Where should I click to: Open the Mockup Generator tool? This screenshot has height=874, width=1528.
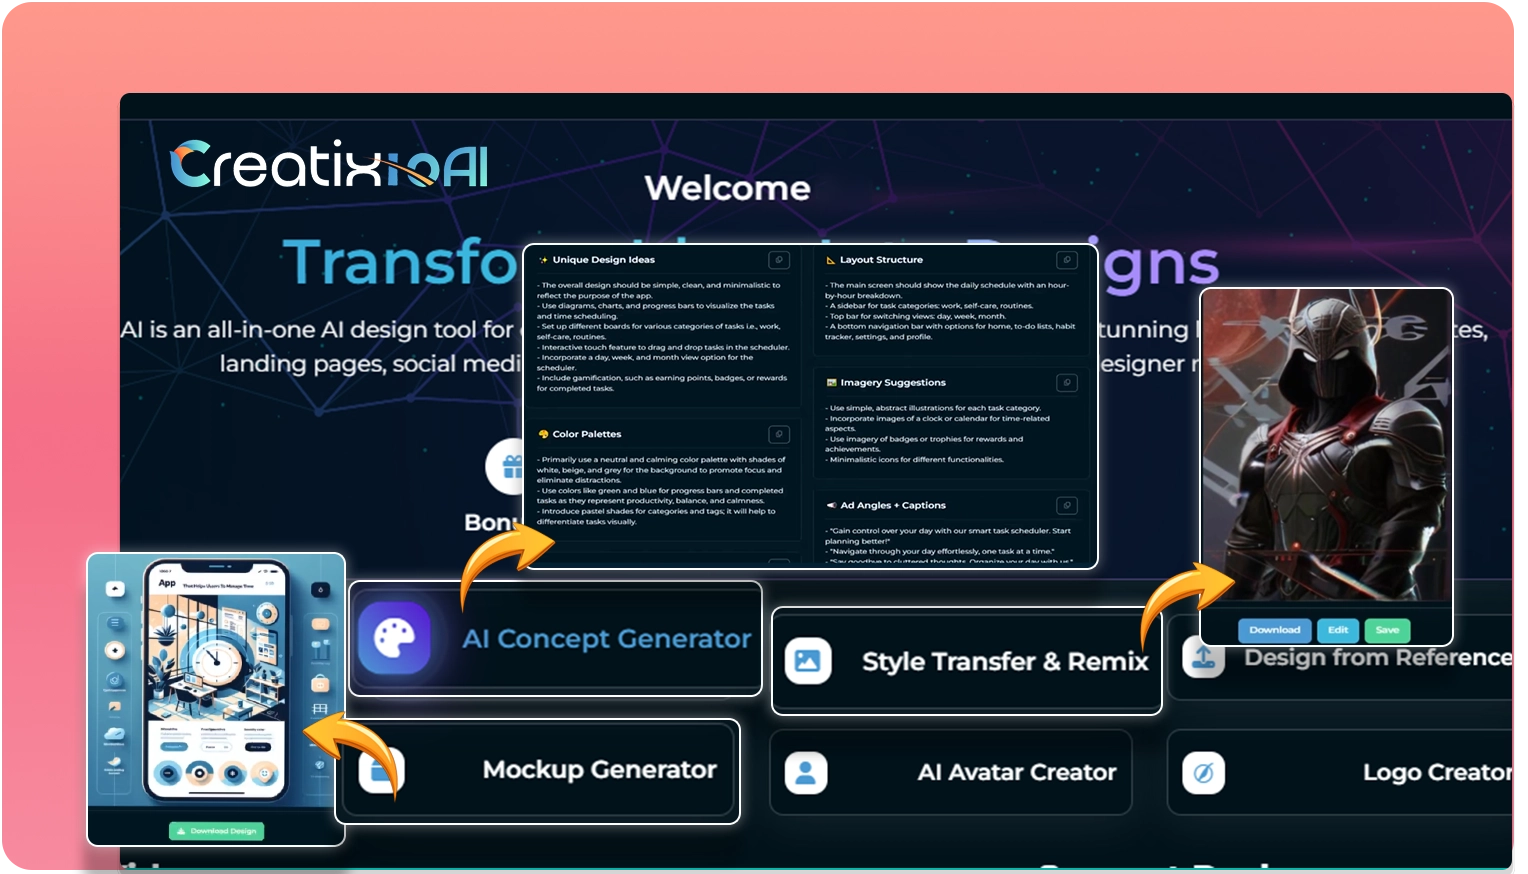[x=598, y=770]
